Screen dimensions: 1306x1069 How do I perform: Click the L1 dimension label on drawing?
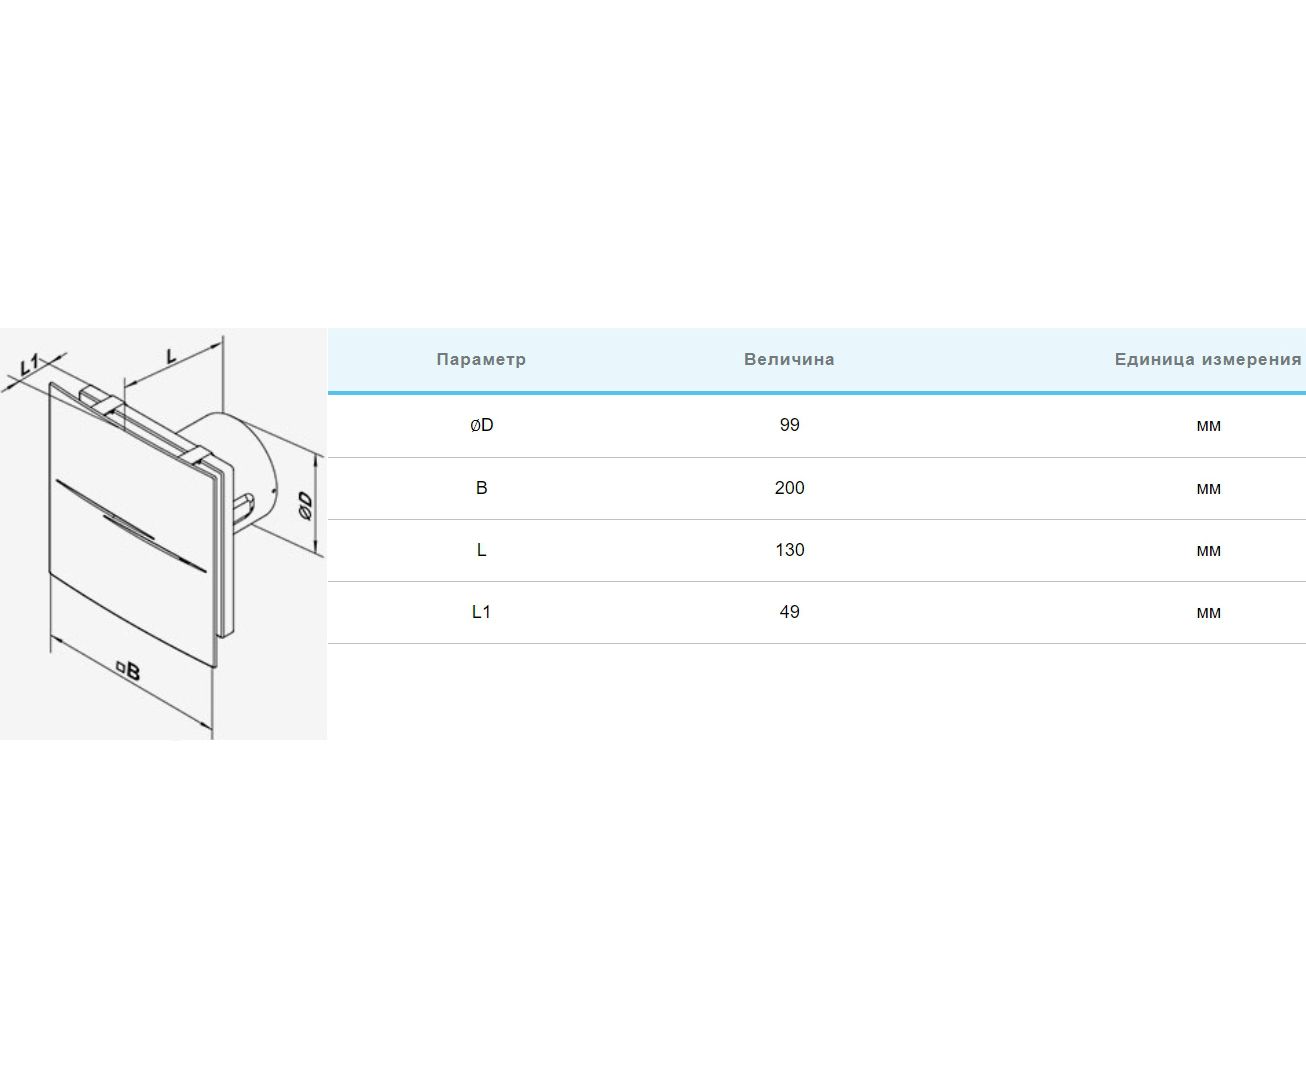coord(28,364)
